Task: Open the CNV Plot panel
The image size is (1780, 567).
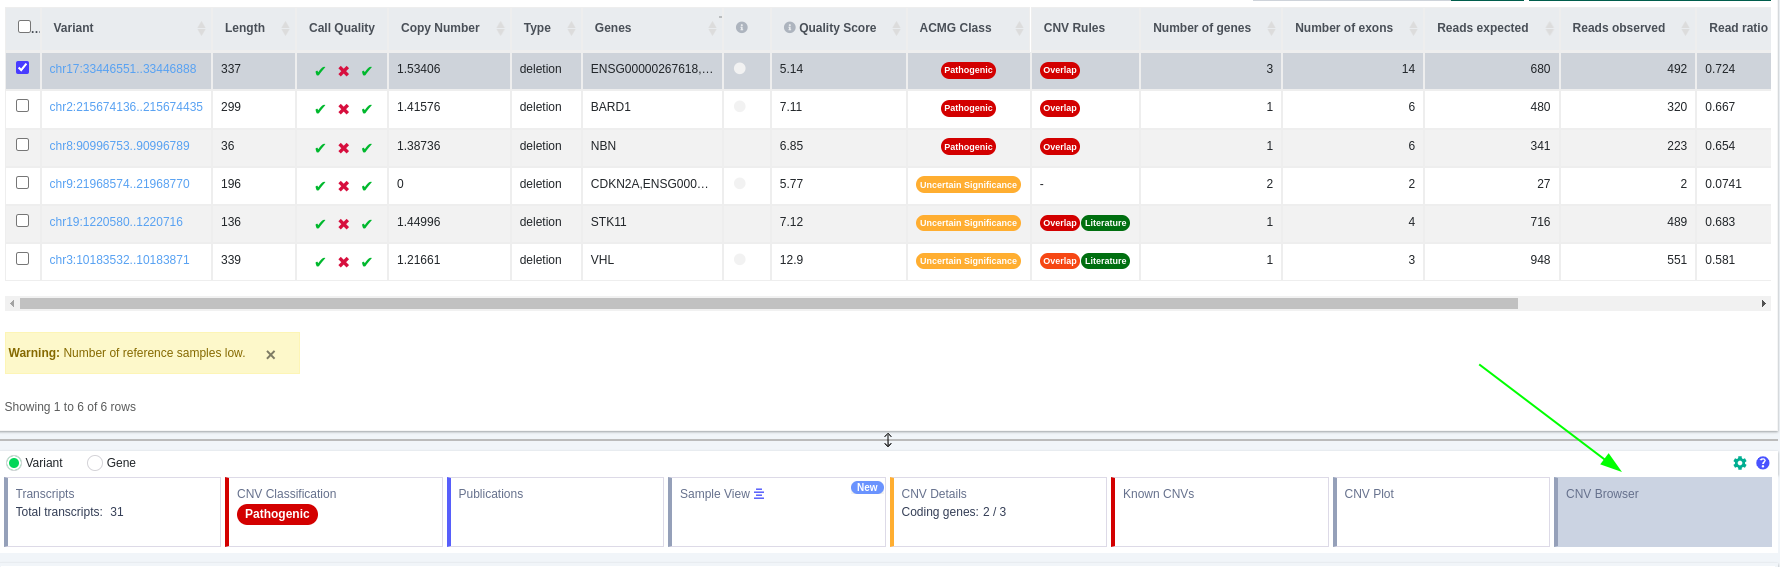Action: click(x=1442, y=512)
